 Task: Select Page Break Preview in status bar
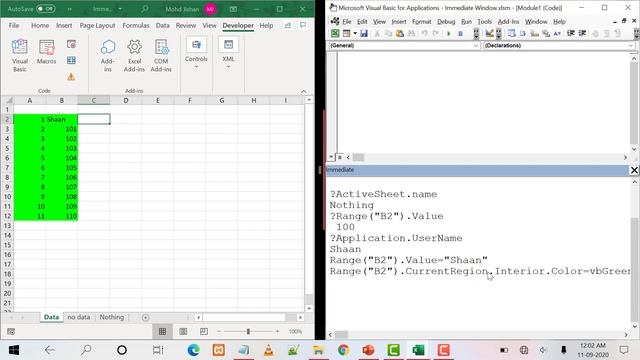(x=204, y=331)
